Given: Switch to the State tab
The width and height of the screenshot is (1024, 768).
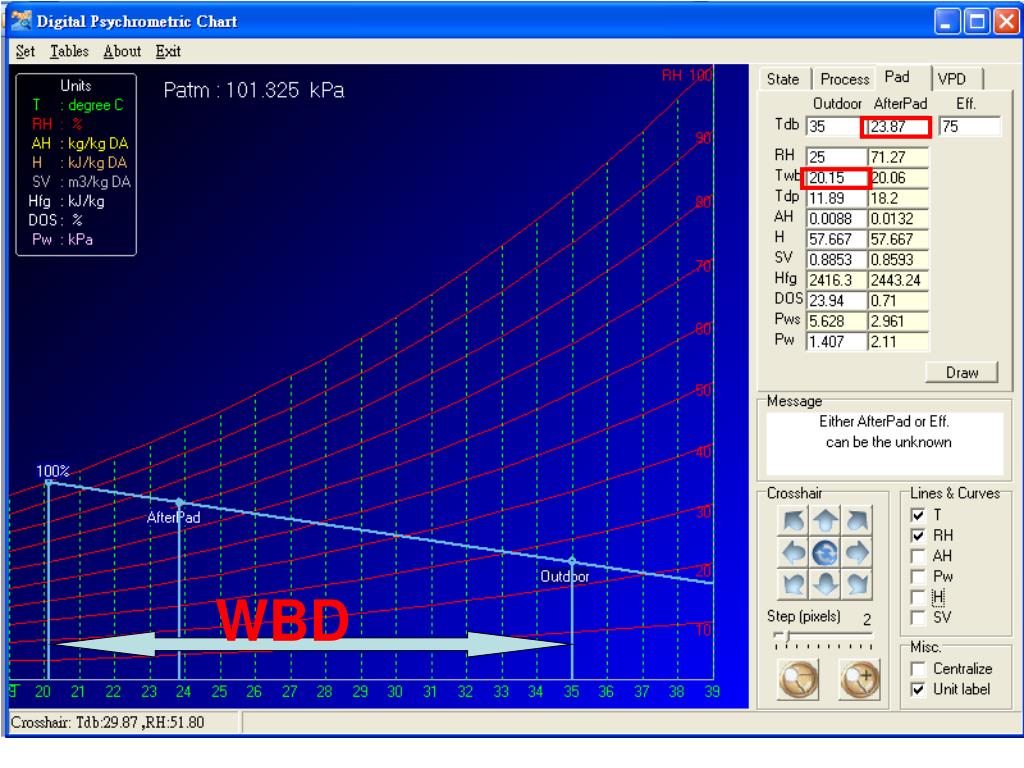Looking at the screenshot, I should pyautogui.click(x=783, y=80).
